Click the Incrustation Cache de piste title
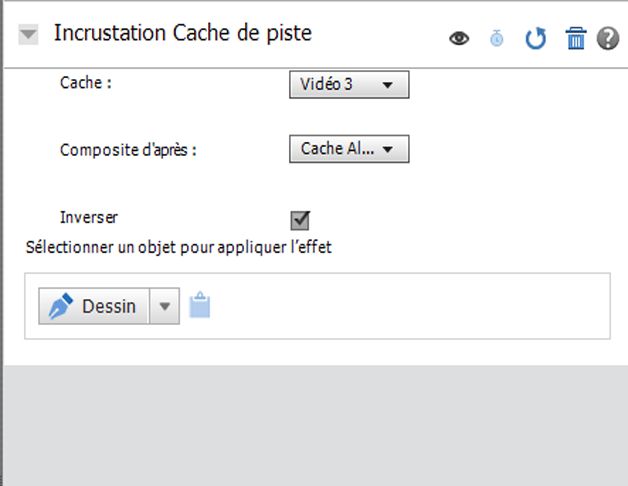 click(x=183, y=33)
